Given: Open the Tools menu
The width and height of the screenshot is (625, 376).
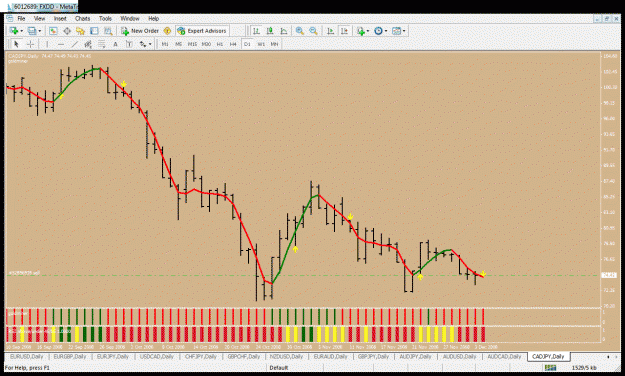Looking at the screenshot, I should point(105,18).
